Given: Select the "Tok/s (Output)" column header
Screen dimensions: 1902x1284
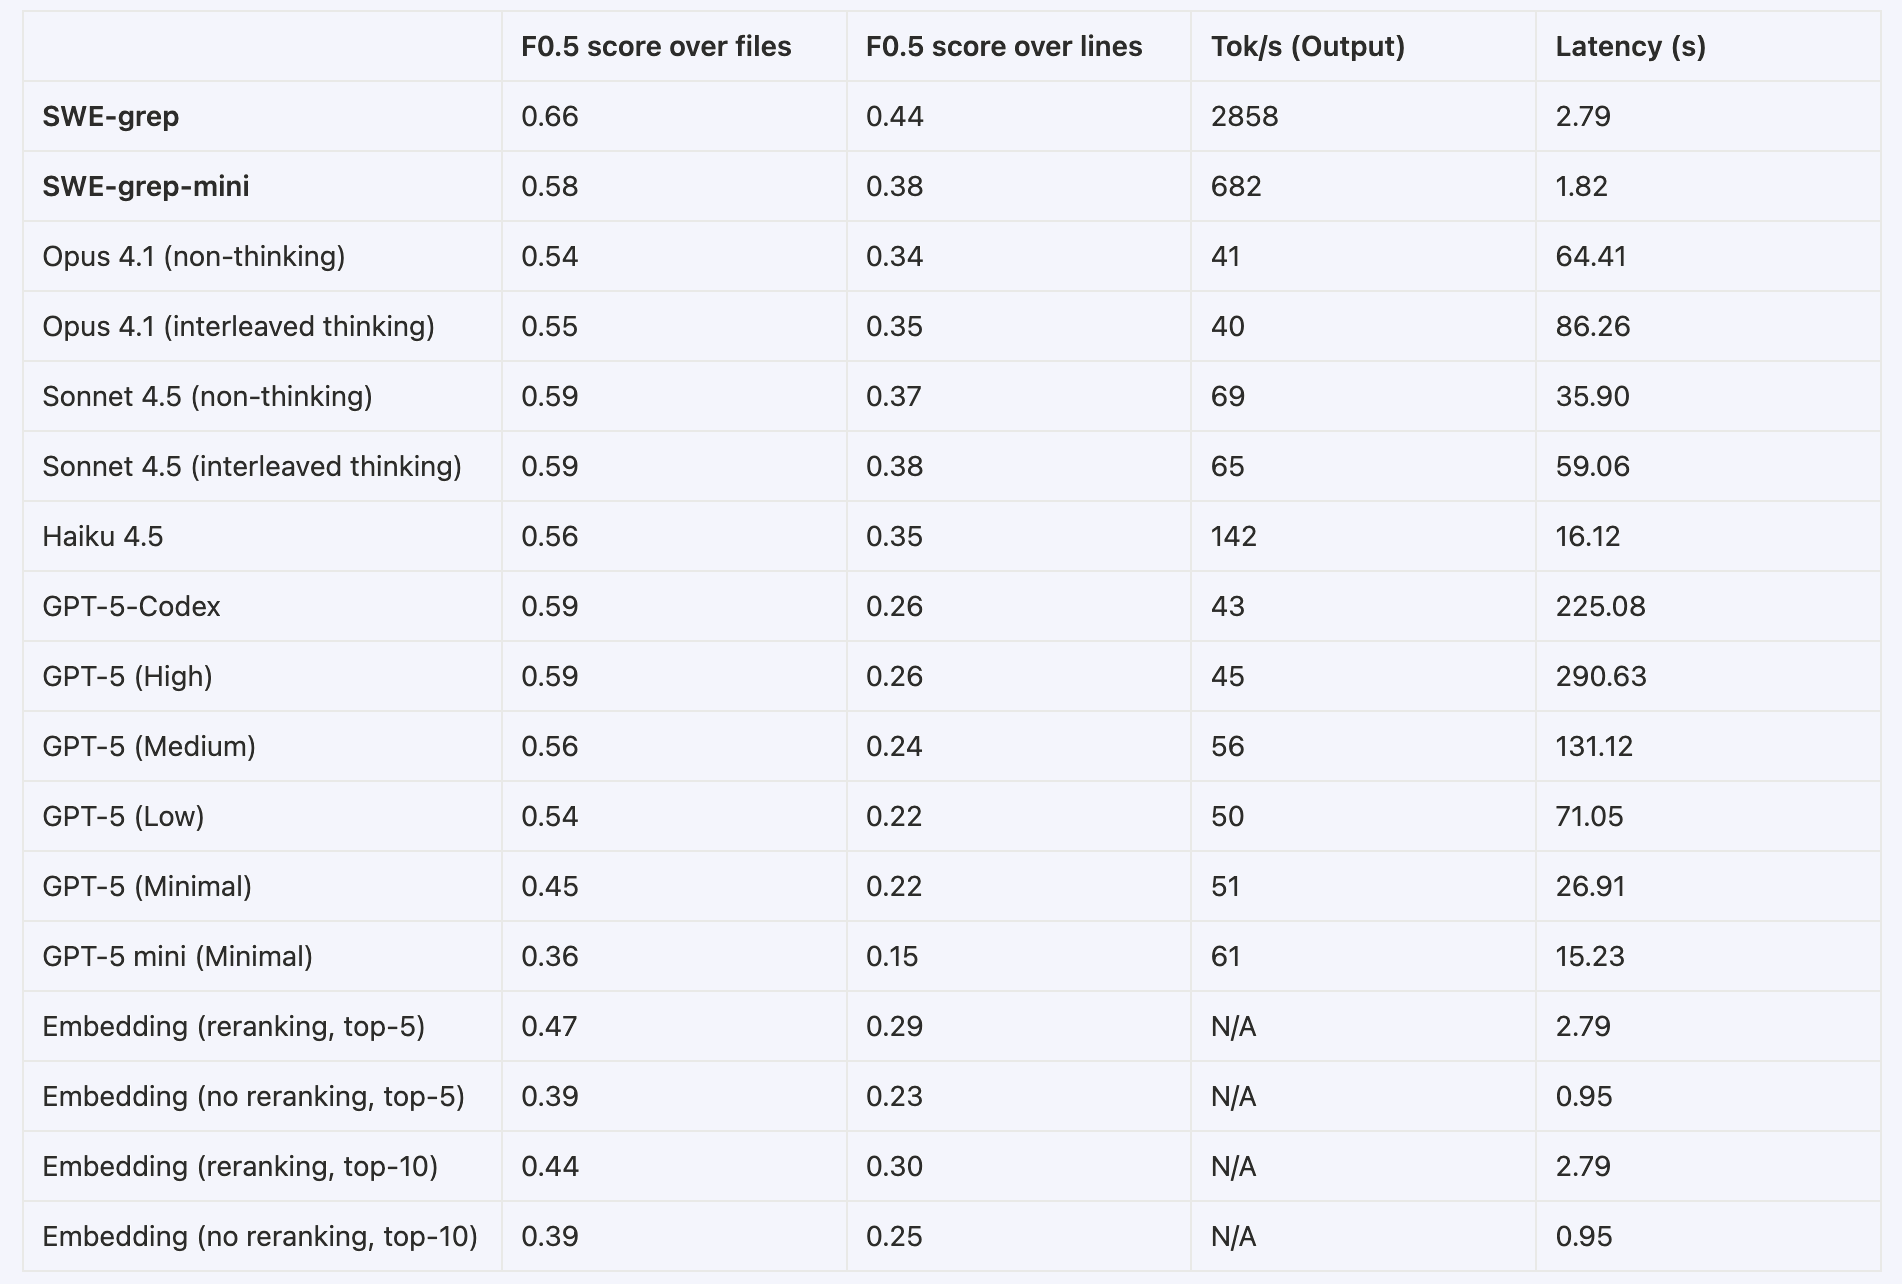Looking at the screenshot, I should (x=1308, y=47).
